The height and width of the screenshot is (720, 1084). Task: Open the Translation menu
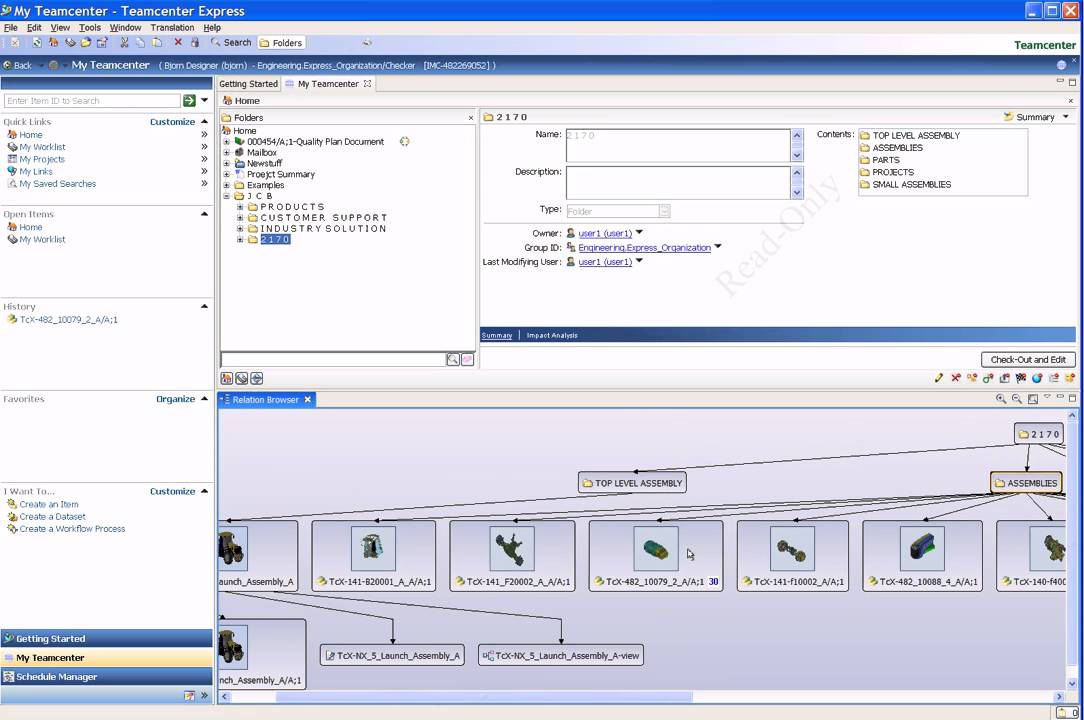pyautogui.click(x=172, y=28)
